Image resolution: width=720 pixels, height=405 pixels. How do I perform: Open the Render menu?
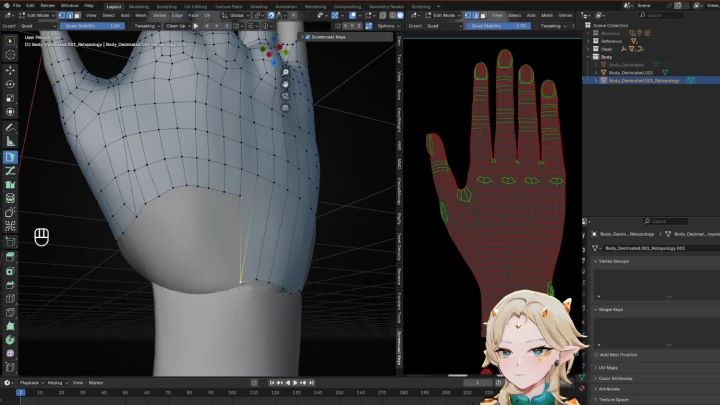[48, 6]
